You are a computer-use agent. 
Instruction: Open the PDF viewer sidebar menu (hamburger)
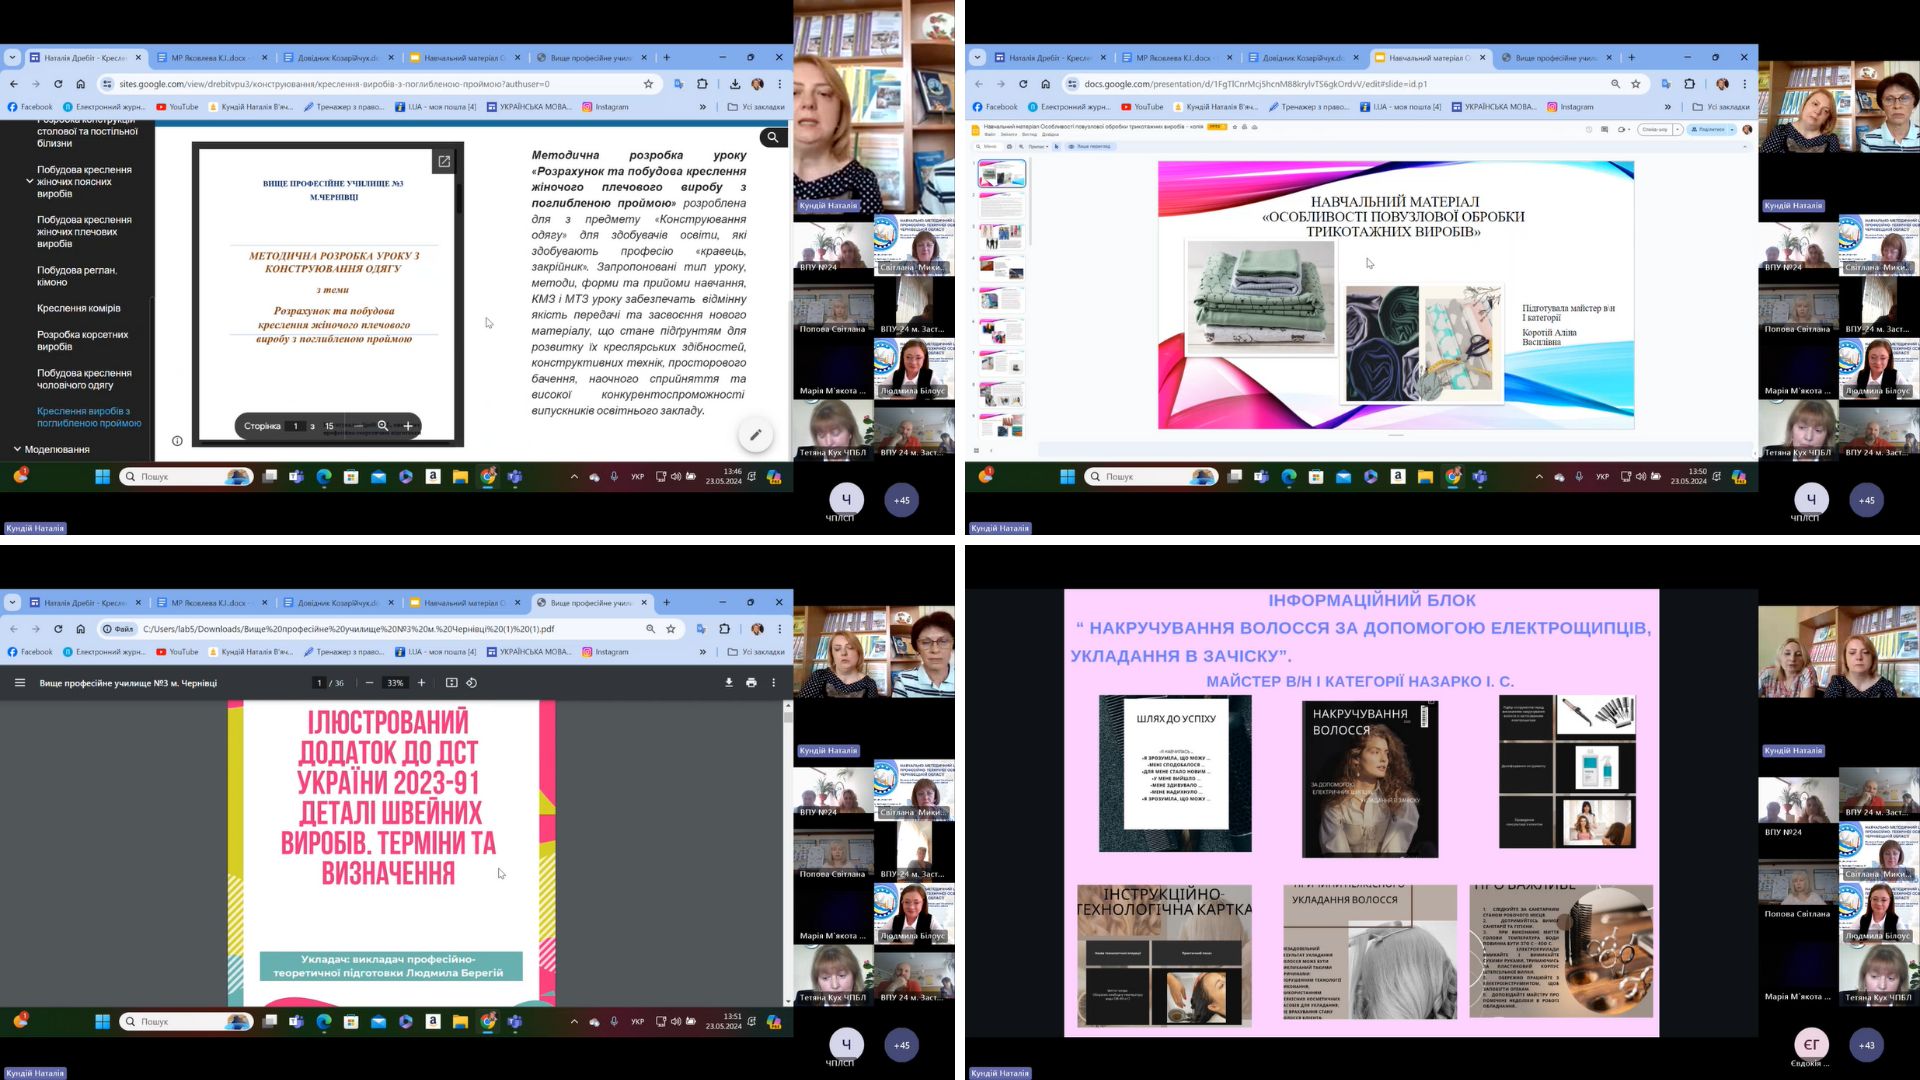pos(20,683)
